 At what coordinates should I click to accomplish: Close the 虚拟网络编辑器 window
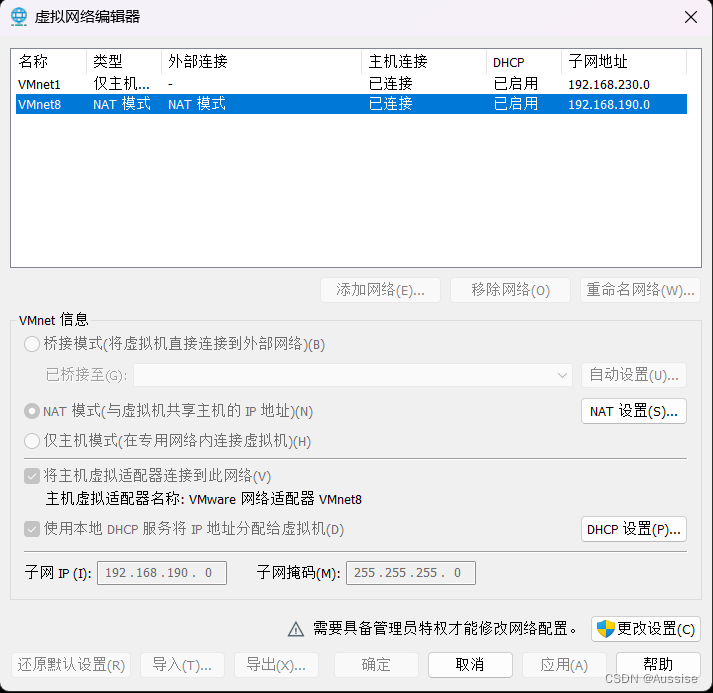click(x=691, y=17)
